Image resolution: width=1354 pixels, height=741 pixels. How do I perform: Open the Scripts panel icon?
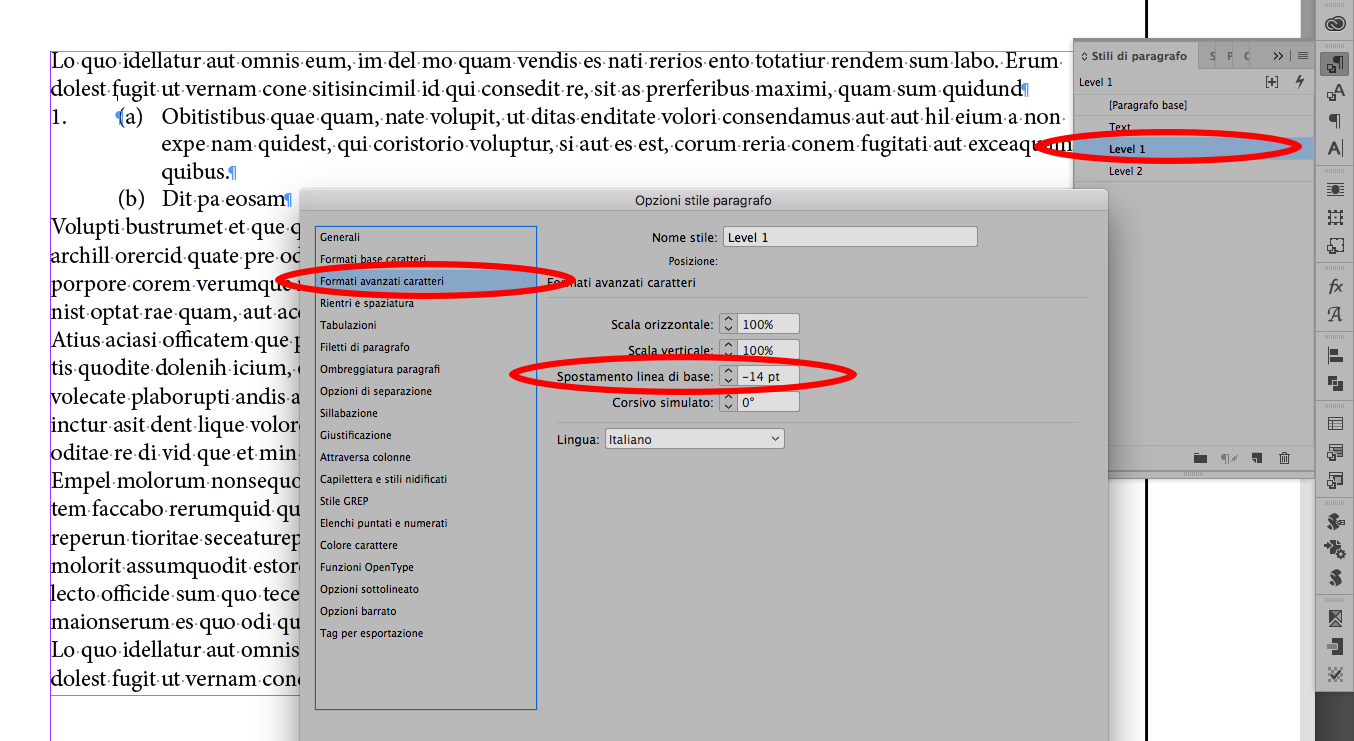pyautogui.click(x=1335, y=577)
